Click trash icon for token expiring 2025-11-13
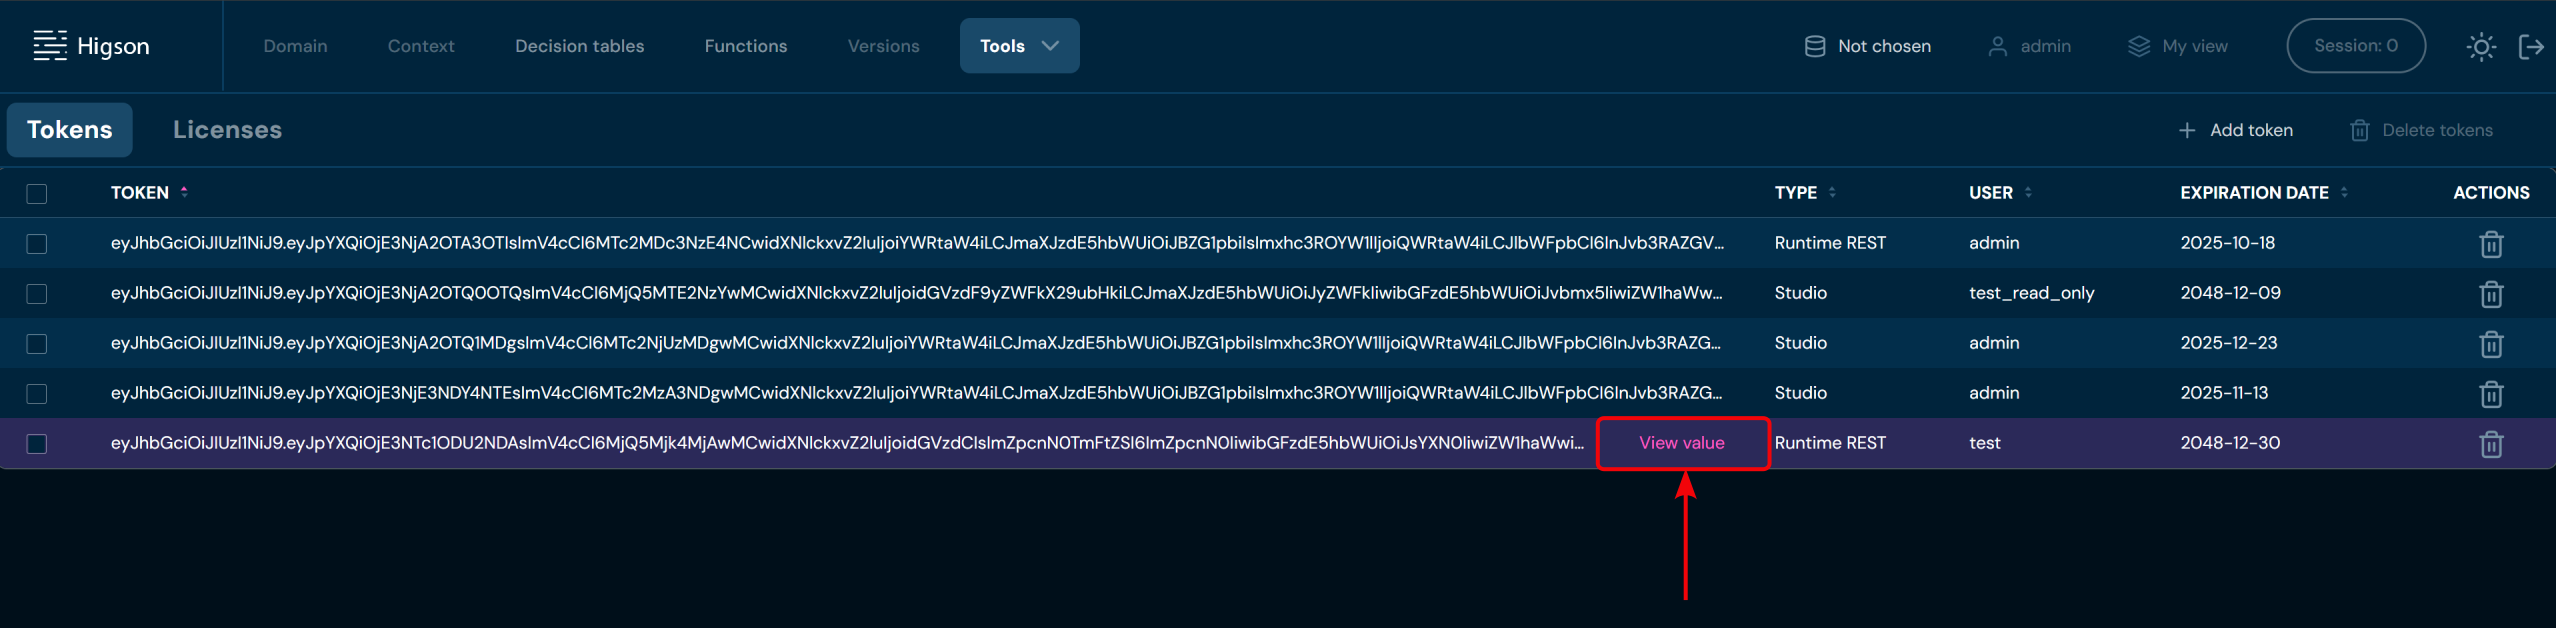 (x=2490, y=394)
